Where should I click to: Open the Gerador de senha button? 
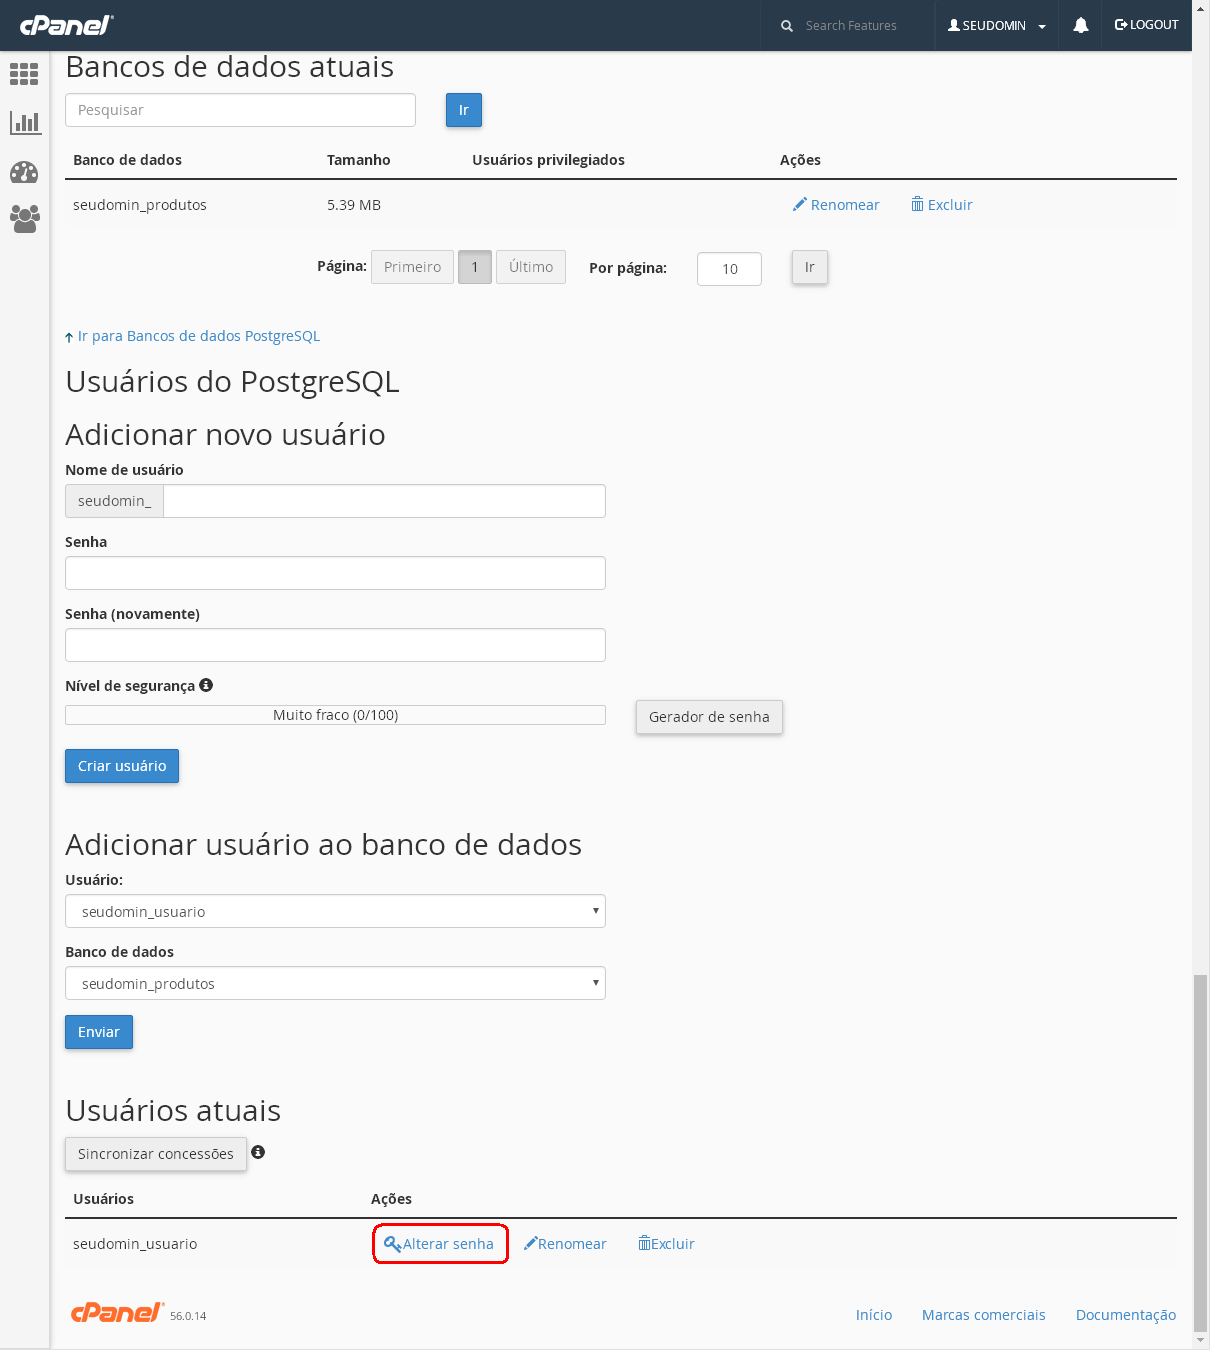709,717
